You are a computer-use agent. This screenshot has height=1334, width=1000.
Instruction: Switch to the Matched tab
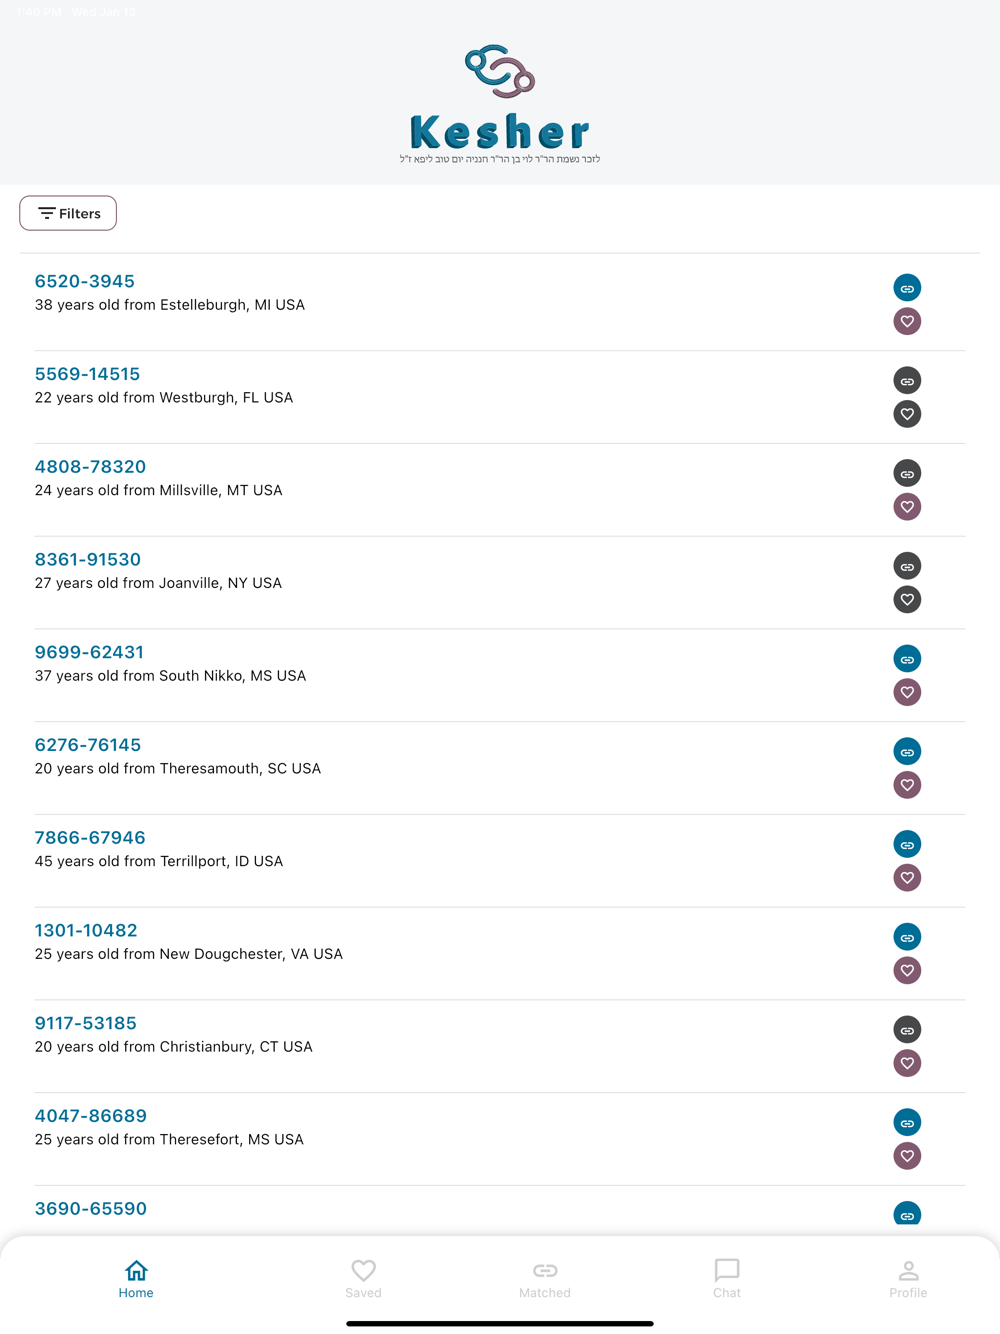pyautogui.click(x=545, y=1278)
